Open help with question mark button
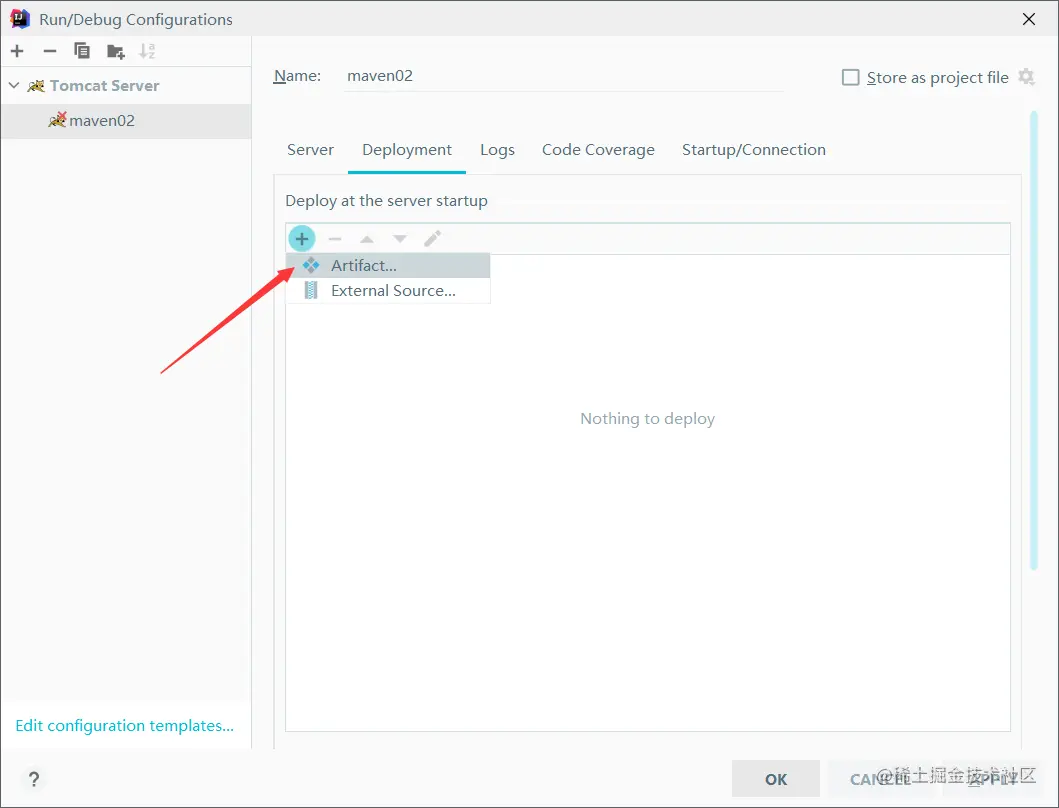Image resolution: width=1059 pixels, height=808 pixels. [34, 779]
